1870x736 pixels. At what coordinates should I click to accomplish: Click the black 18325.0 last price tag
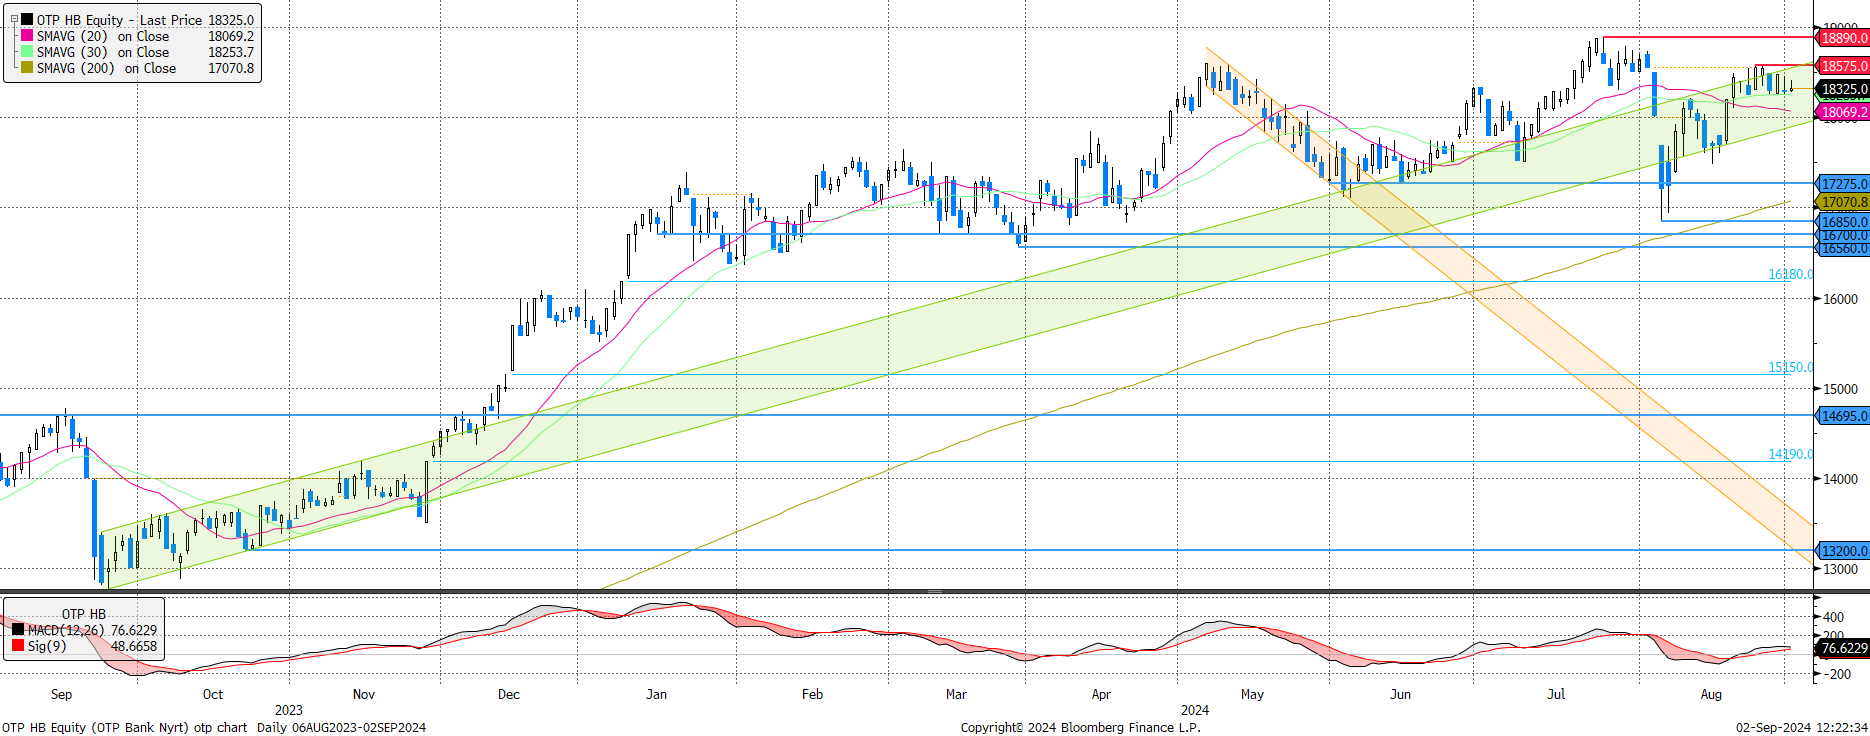click(x=1843, y=89)
